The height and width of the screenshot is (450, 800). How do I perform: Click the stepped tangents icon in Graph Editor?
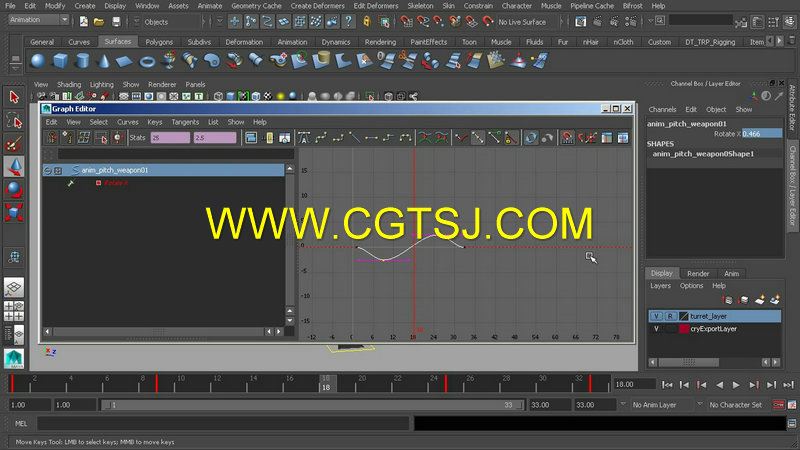click(x=388, y=138)
